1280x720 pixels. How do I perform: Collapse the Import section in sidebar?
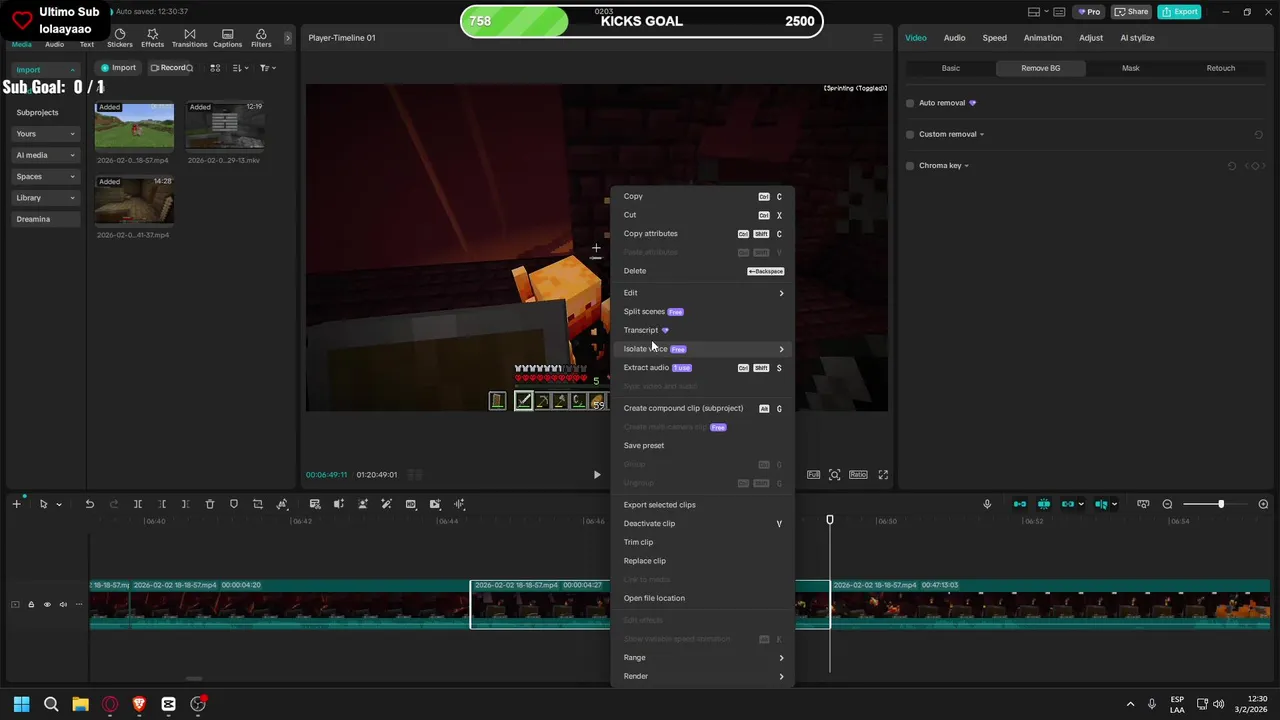coord(46,70)
